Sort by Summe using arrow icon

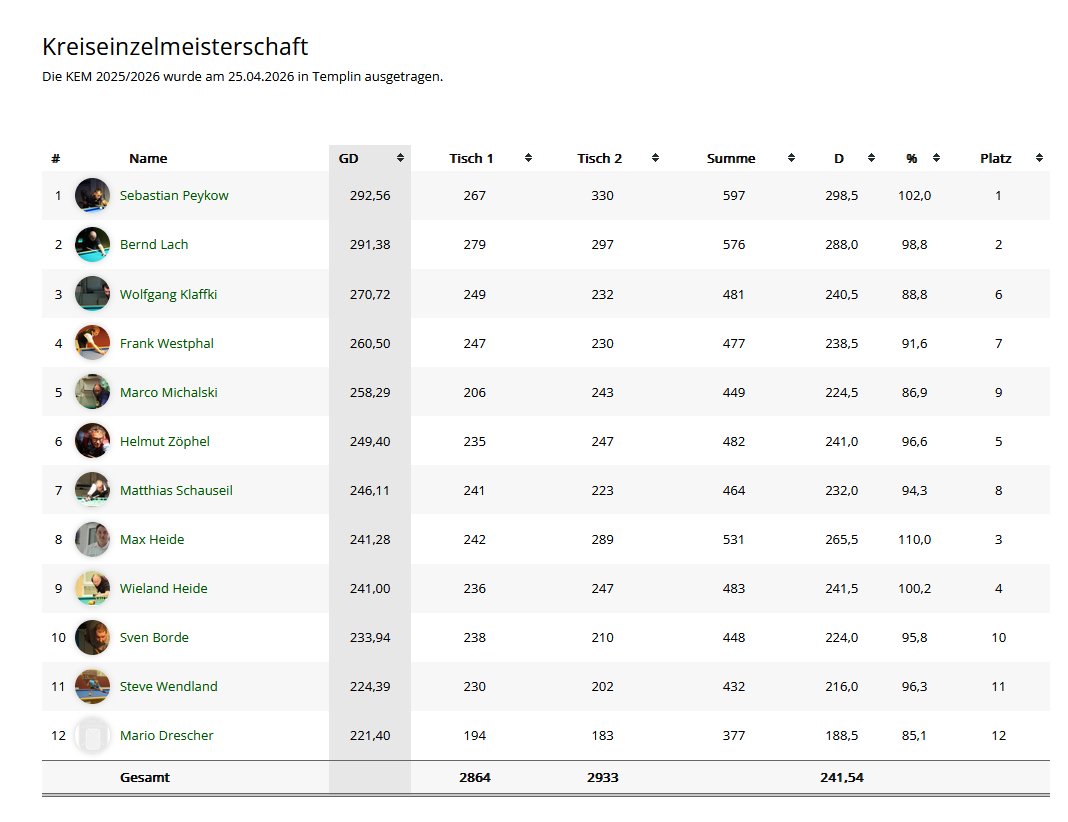(791, 158)
